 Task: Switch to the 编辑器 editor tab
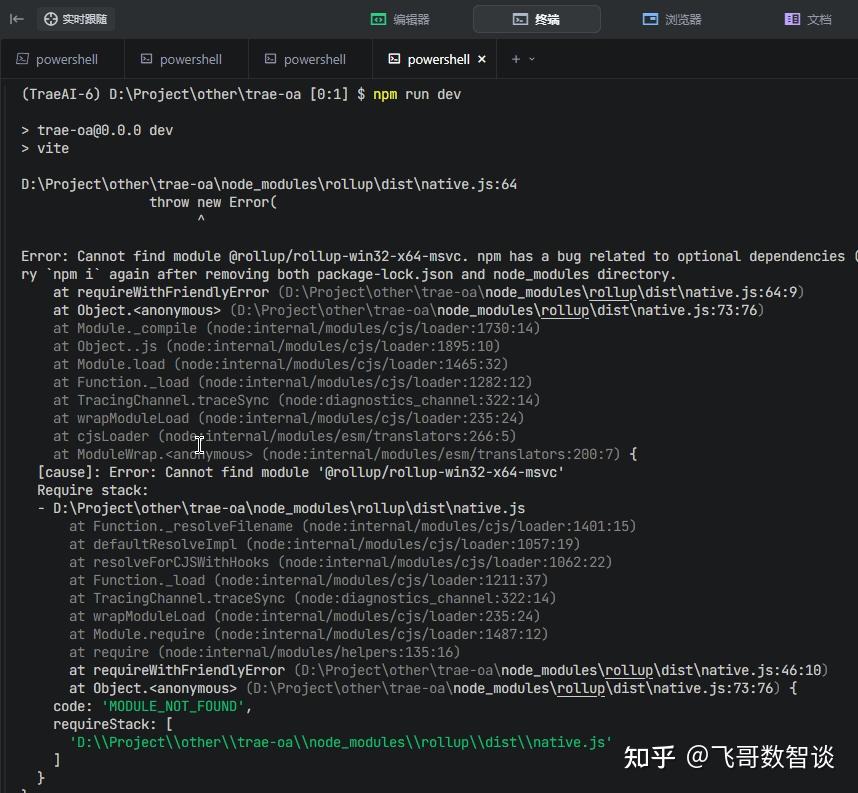coord(400,20)
